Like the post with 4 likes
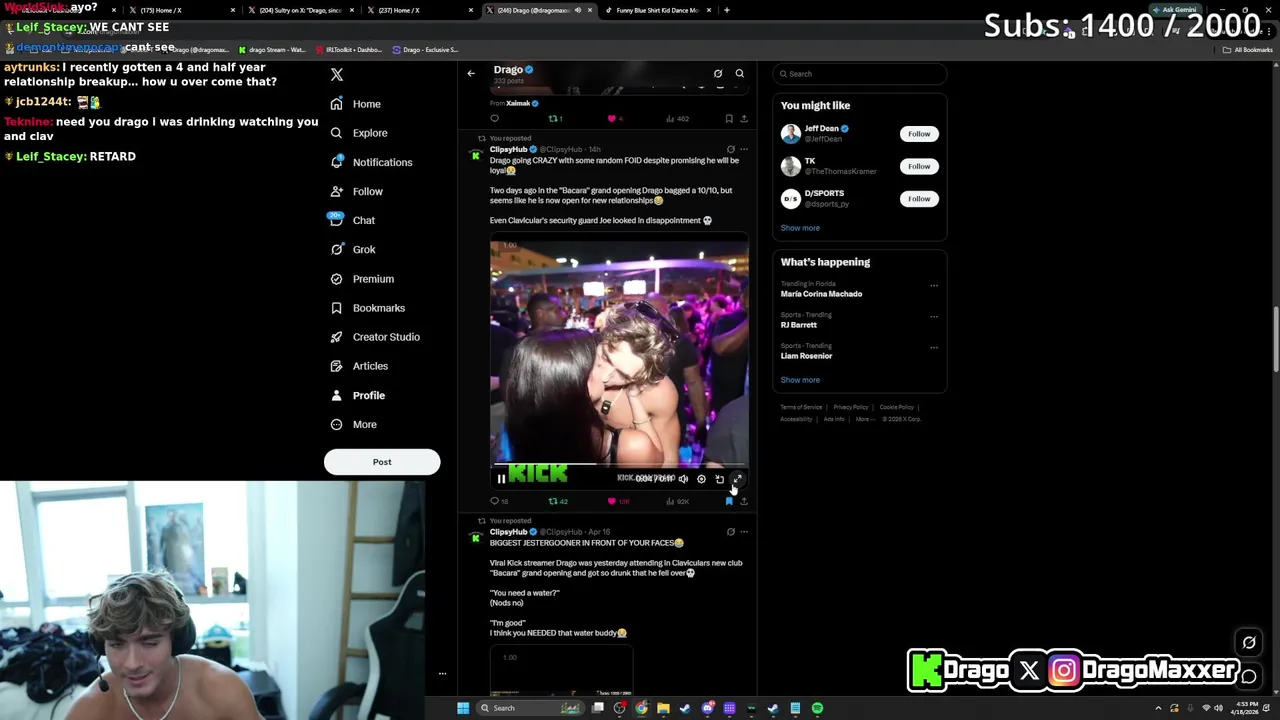This screenshot has height=720, width=1280. click(615, 119)
